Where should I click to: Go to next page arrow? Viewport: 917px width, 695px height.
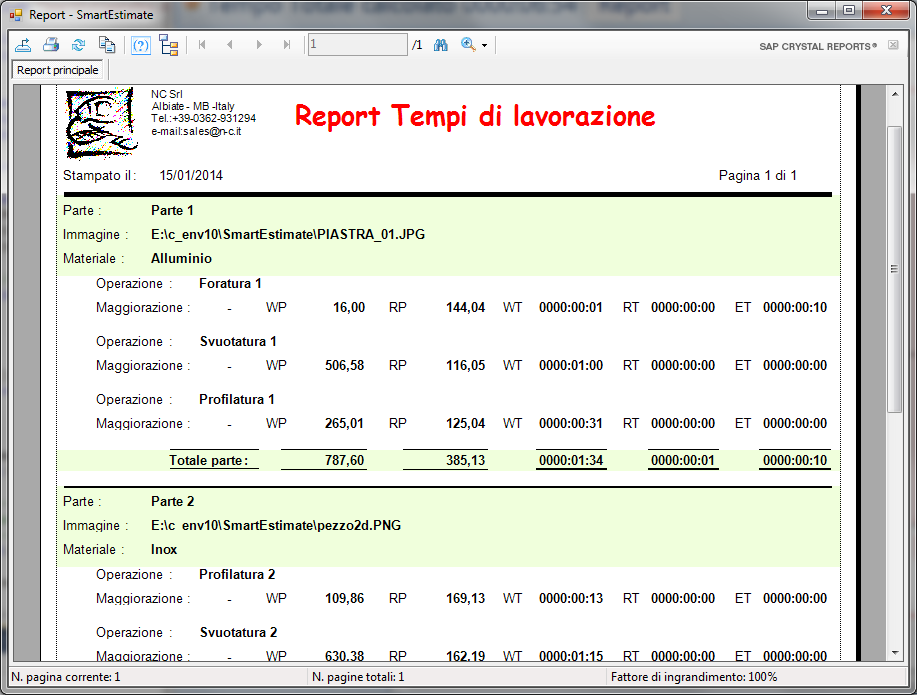(259, 44)
